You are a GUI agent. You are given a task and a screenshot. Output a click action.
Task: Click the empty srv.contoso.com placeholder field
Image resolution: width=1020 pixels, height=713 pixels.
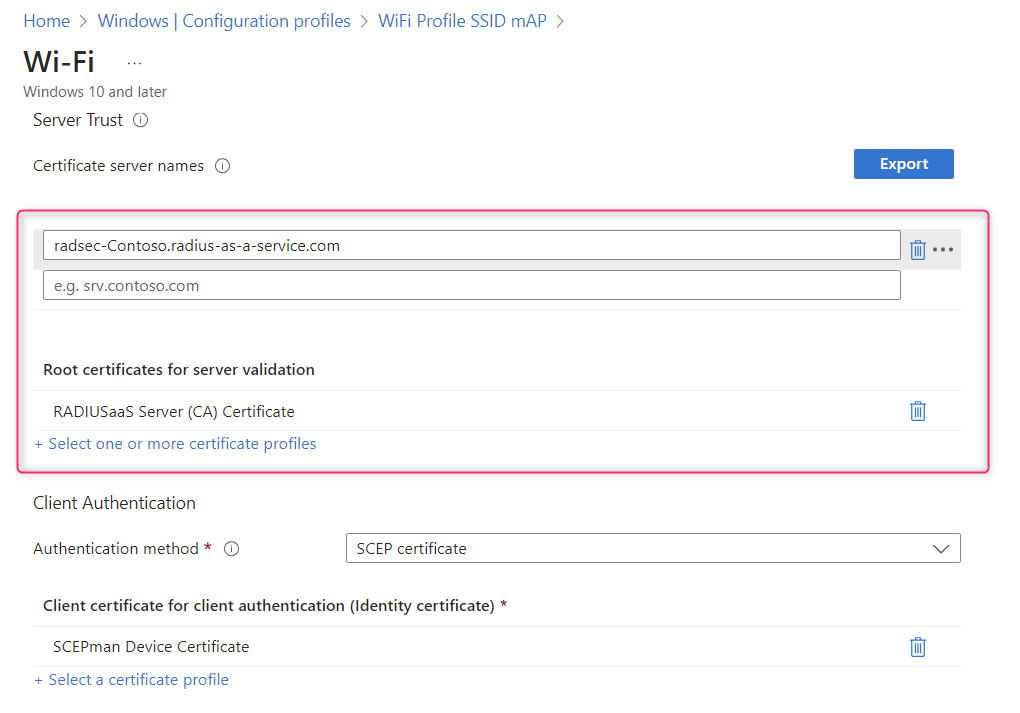[471, 286]
